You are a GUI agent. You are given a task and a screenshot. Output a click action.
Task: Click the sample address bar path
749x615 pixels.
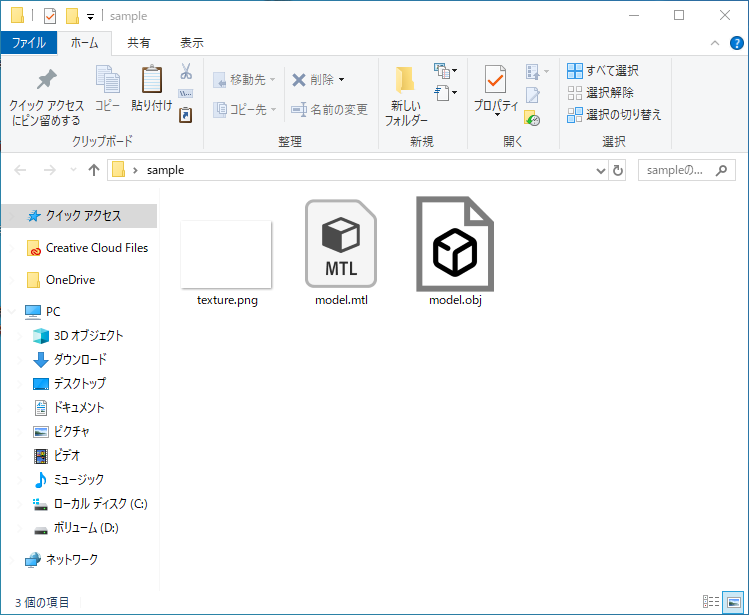point(165,170)
